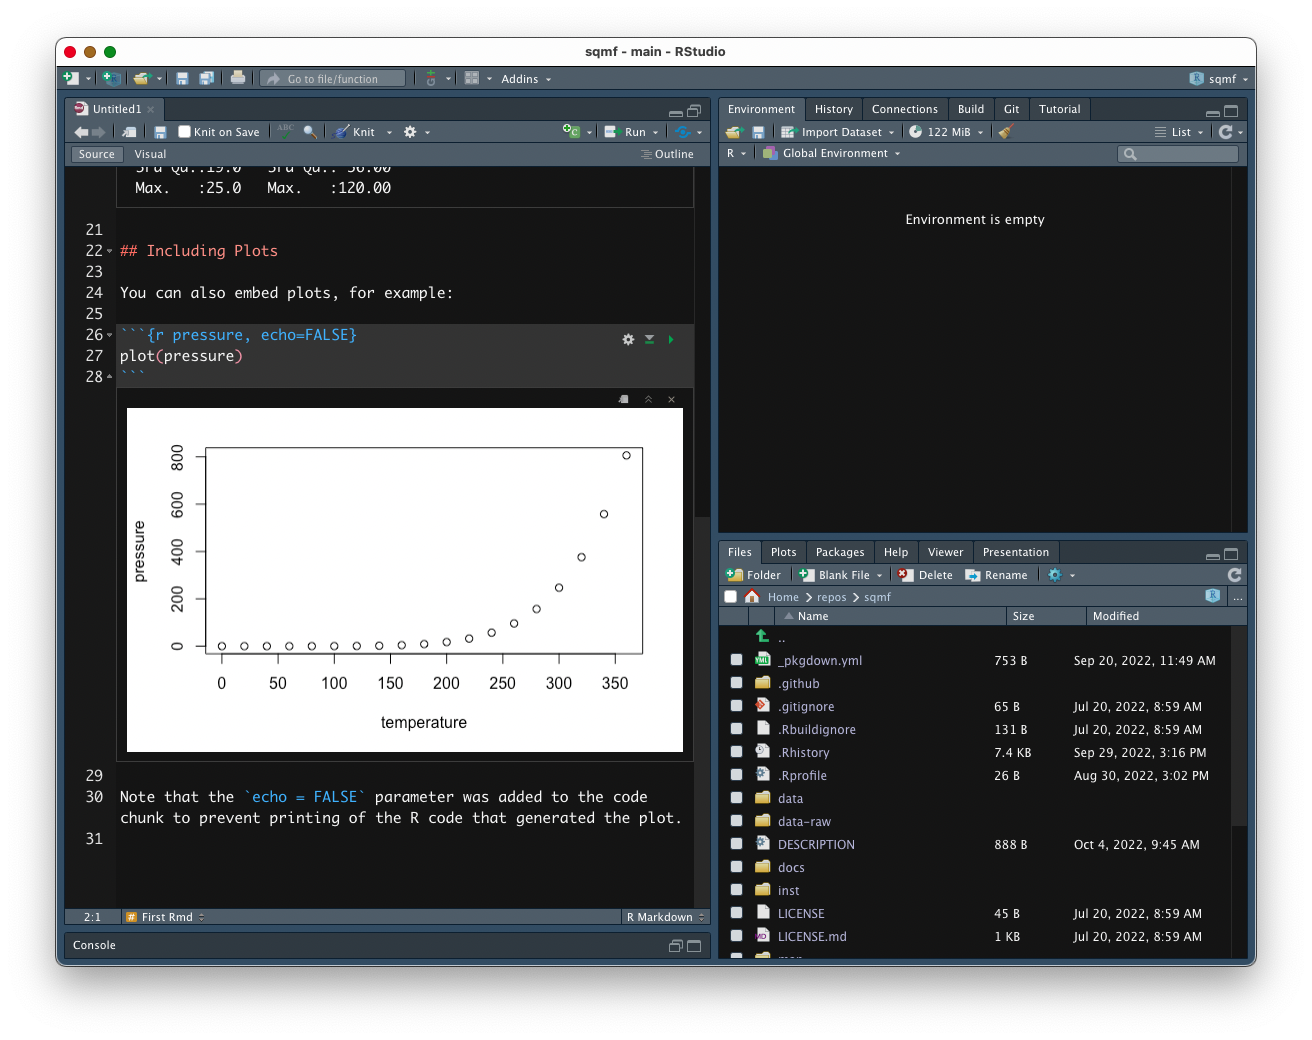This screenshot has height=1040, width=1312.
Task: Sort files by the Modified column
Action: coord(1166,616)
